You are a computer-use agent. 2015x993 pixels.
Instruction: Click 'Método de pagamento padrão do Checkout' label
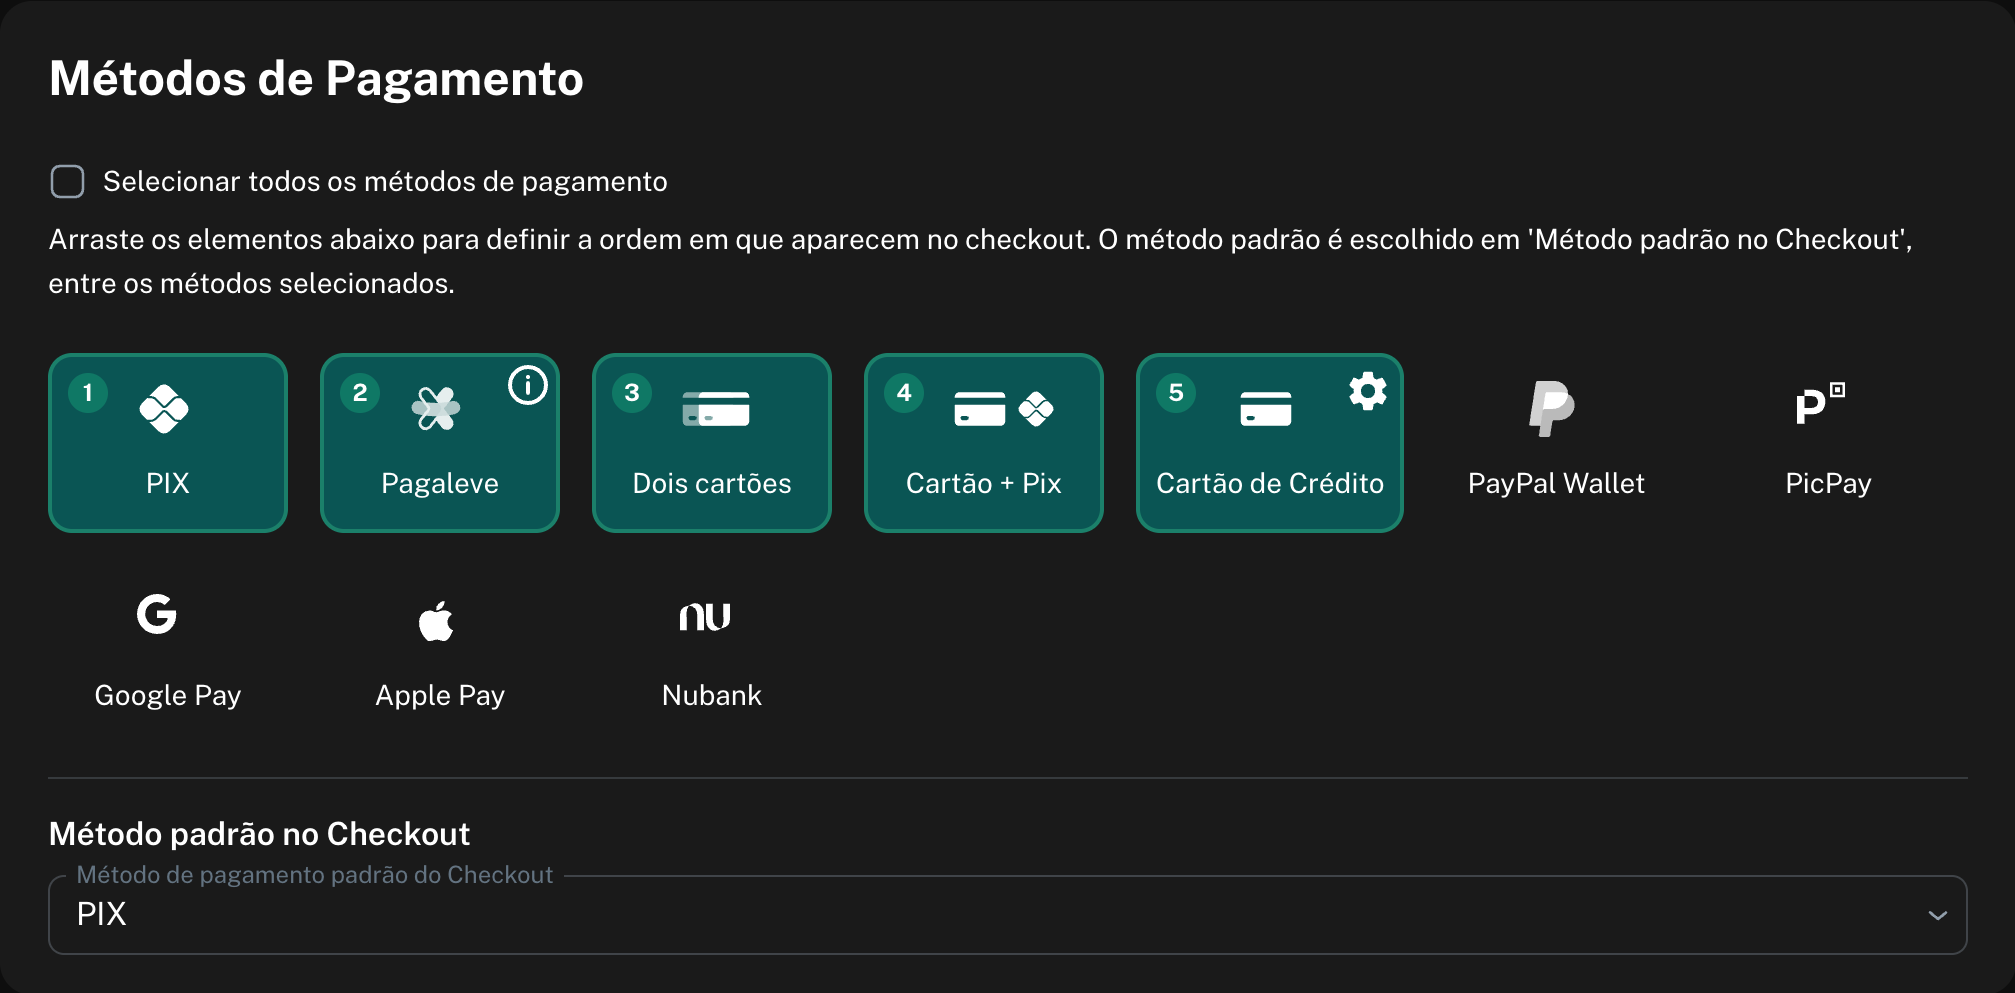(x=315, y=875)
